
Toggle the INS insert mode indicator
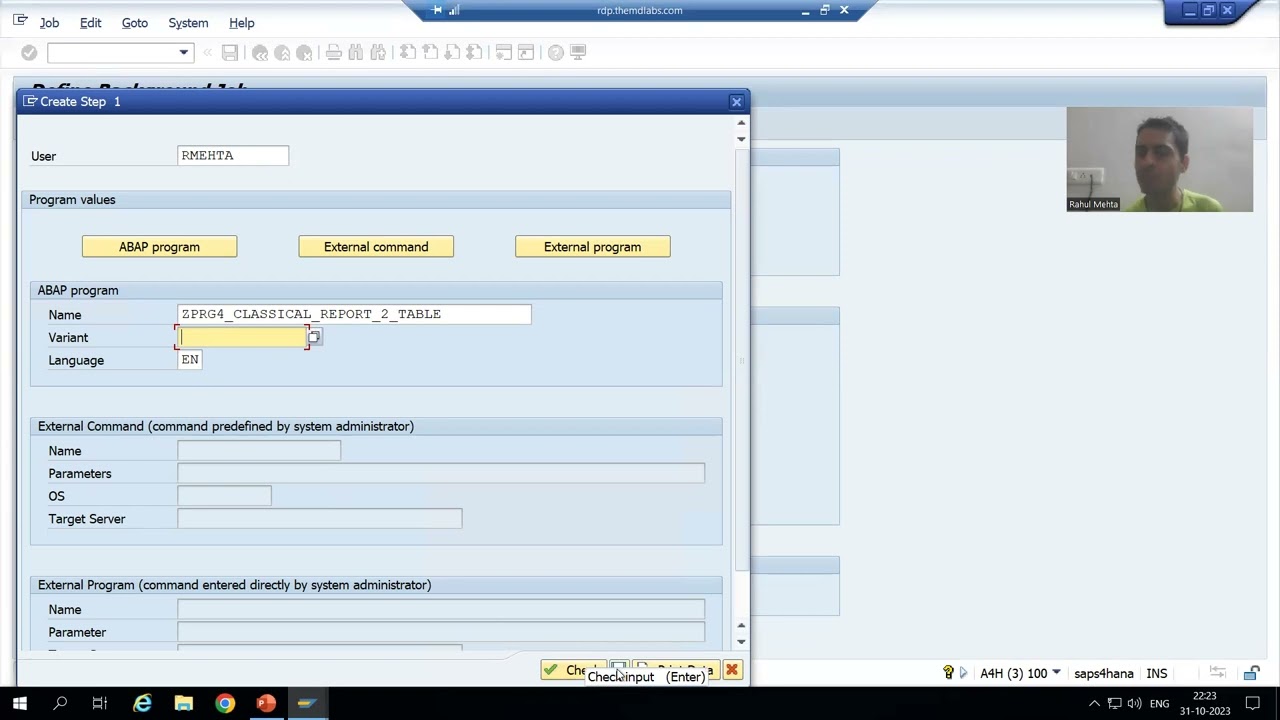tap(1157, 673)
